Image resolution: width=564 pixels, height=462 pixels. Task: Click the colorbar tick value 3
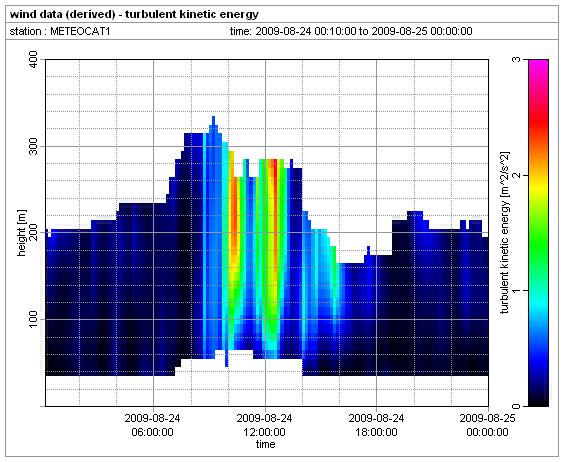click(517, 59)
